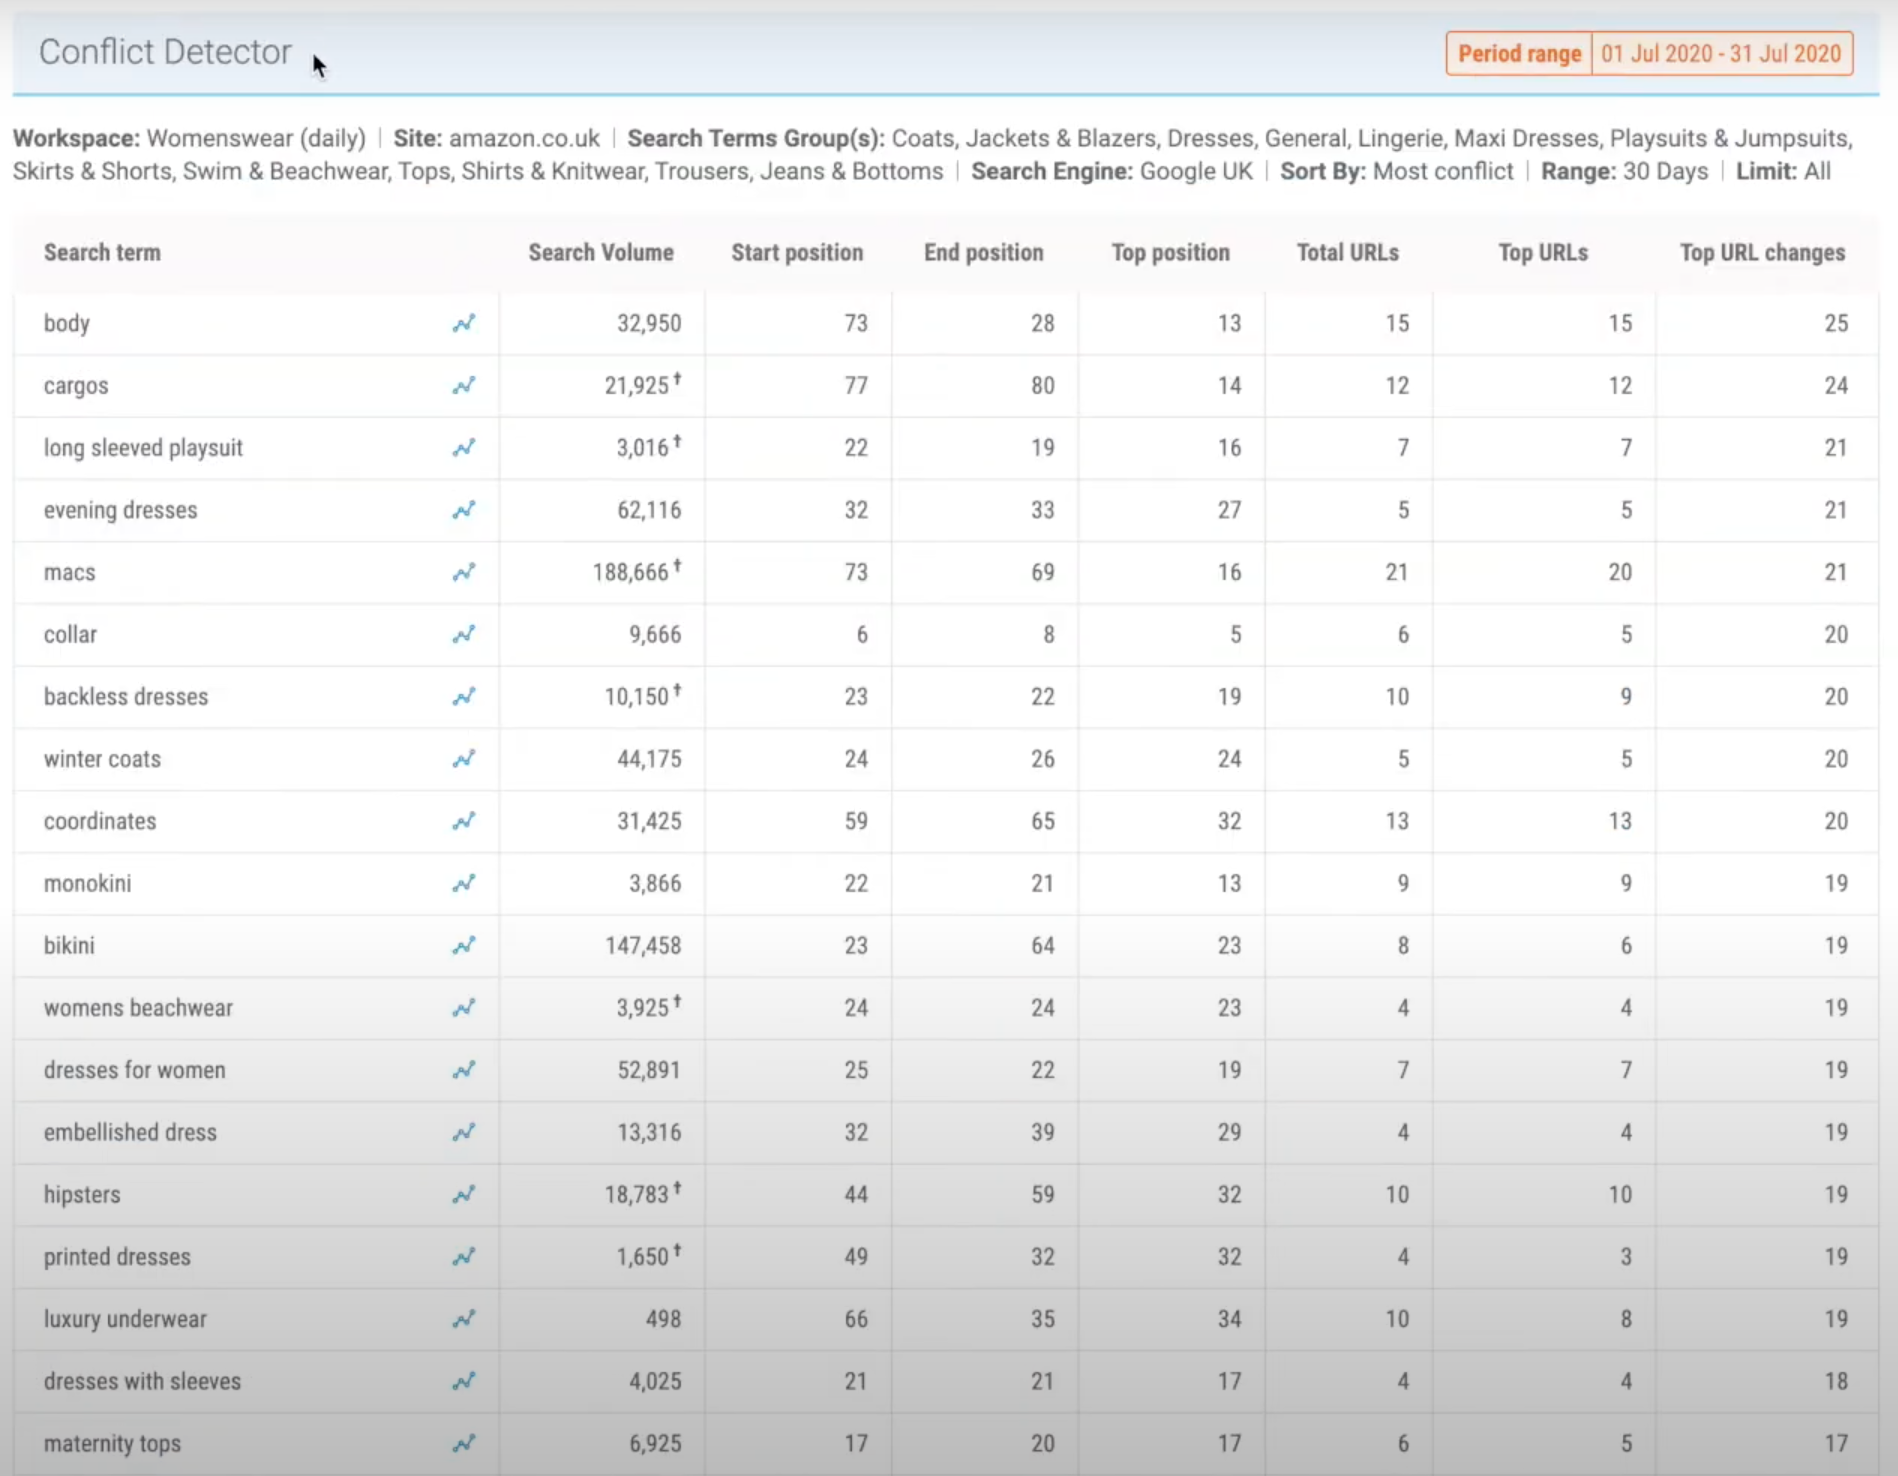Image resolution: width=1898 pixels, height=1476 pixels.
Task: Sort by Top URL changes column header
Action: [1762, 253]
